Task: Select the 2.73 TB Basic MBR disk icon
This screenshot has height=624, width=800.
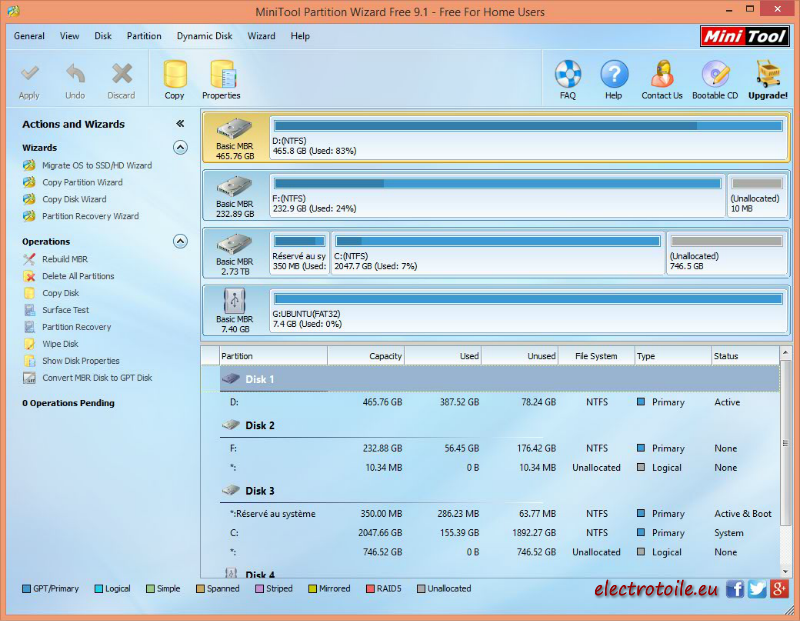Action: 235,244
